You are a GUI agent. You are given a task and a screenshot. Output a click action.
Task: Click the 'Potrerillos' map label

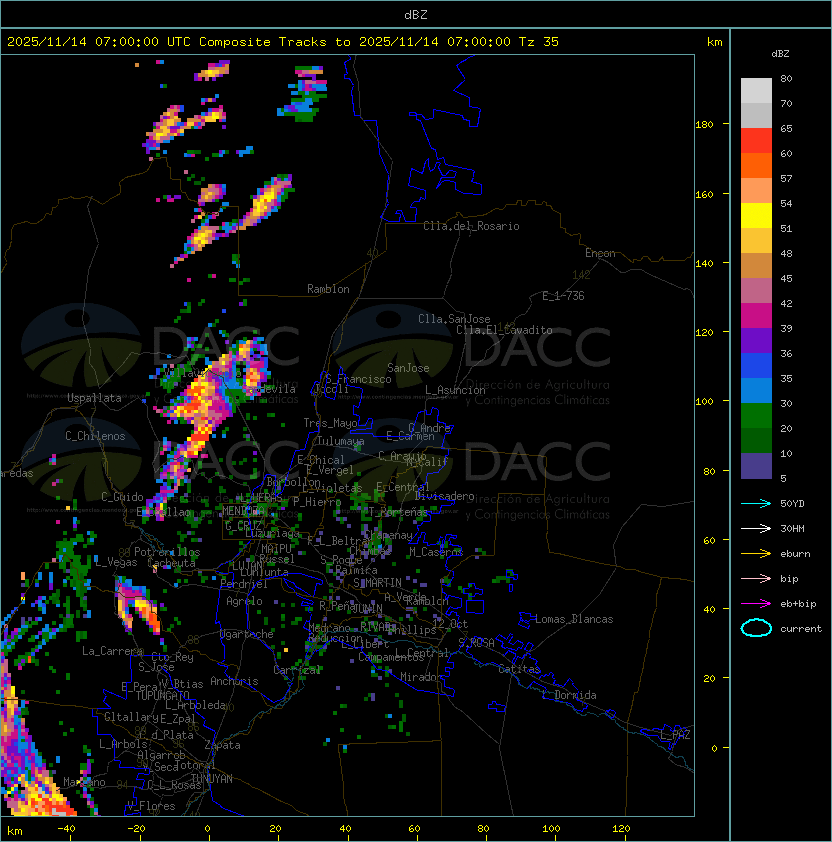click(x=167, y=552)
